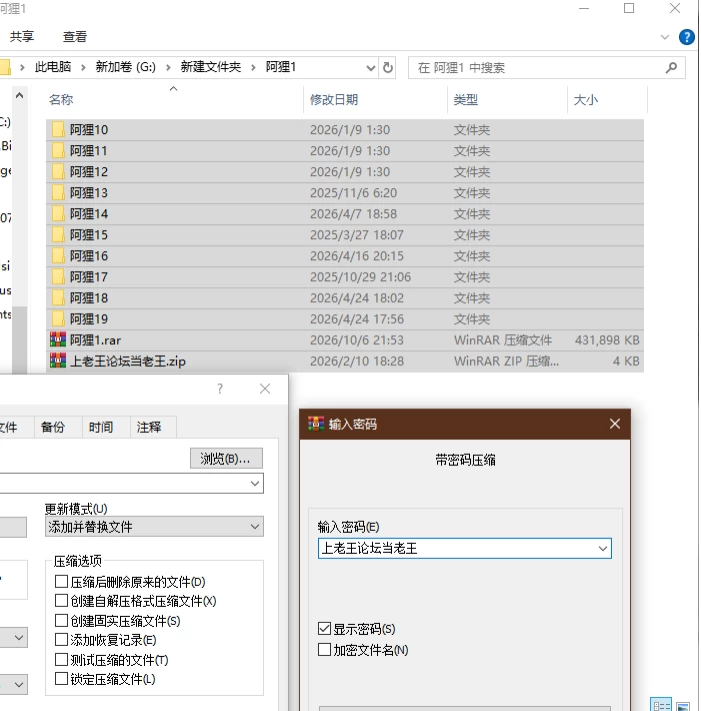
Task: Click the 阿狸16 folder icon
Action: click(x=58, y=256)
